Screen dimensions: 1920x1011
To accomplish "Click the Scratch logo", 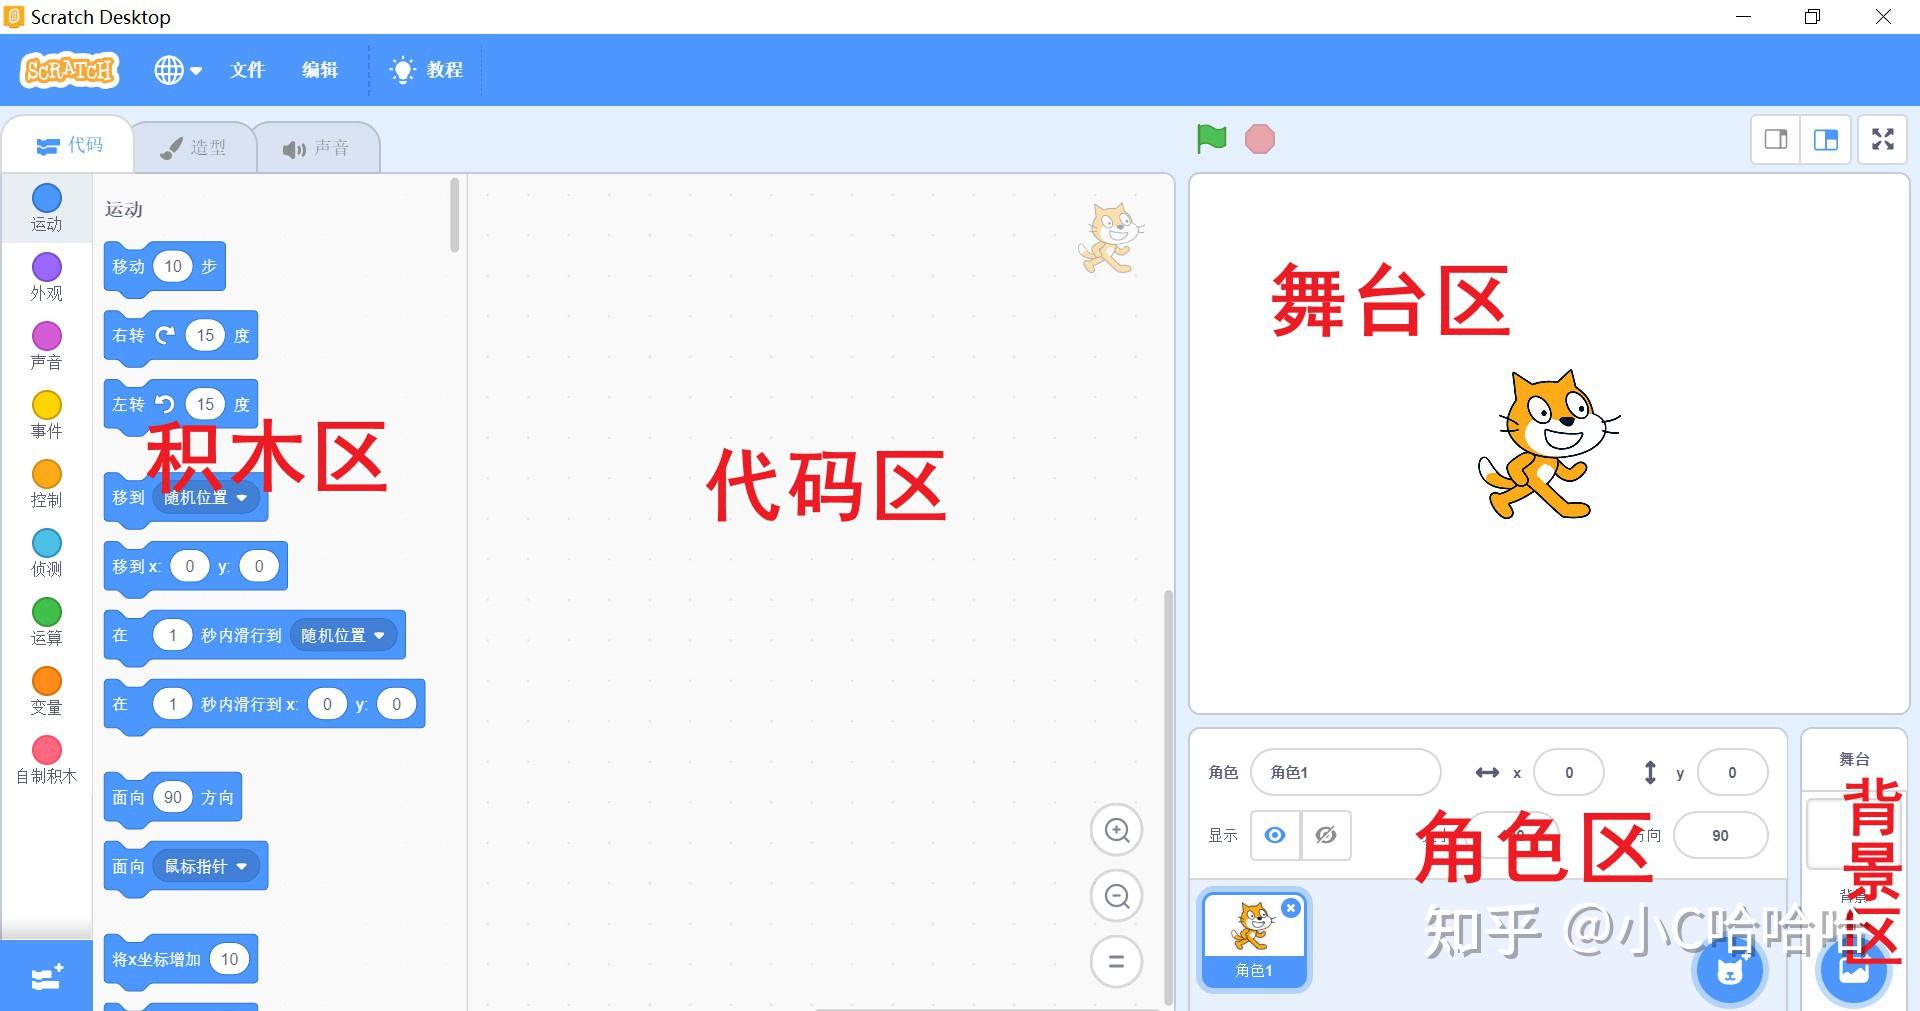I will click(69, 69).
